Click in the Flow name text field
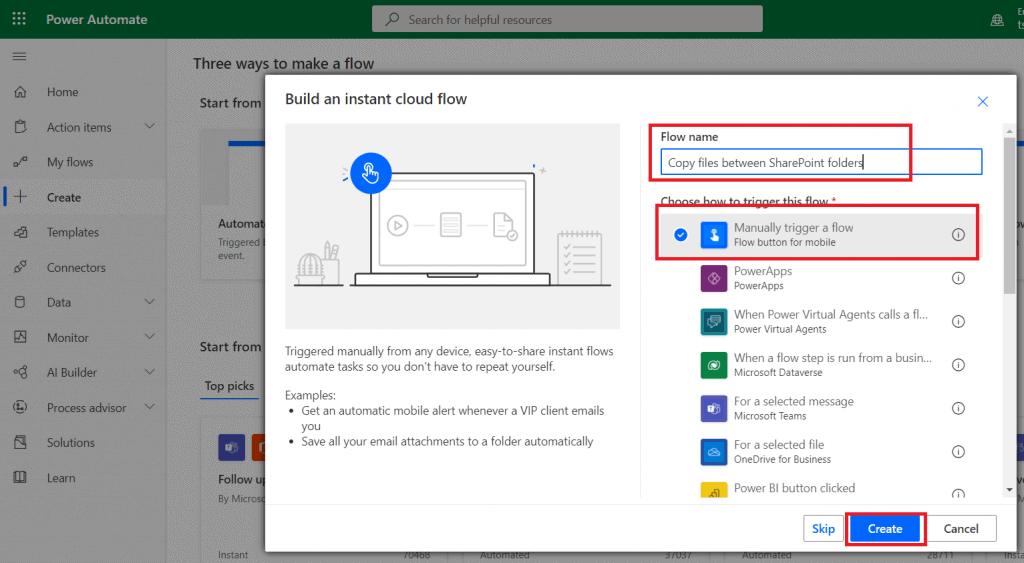 [x=821, y=162]
